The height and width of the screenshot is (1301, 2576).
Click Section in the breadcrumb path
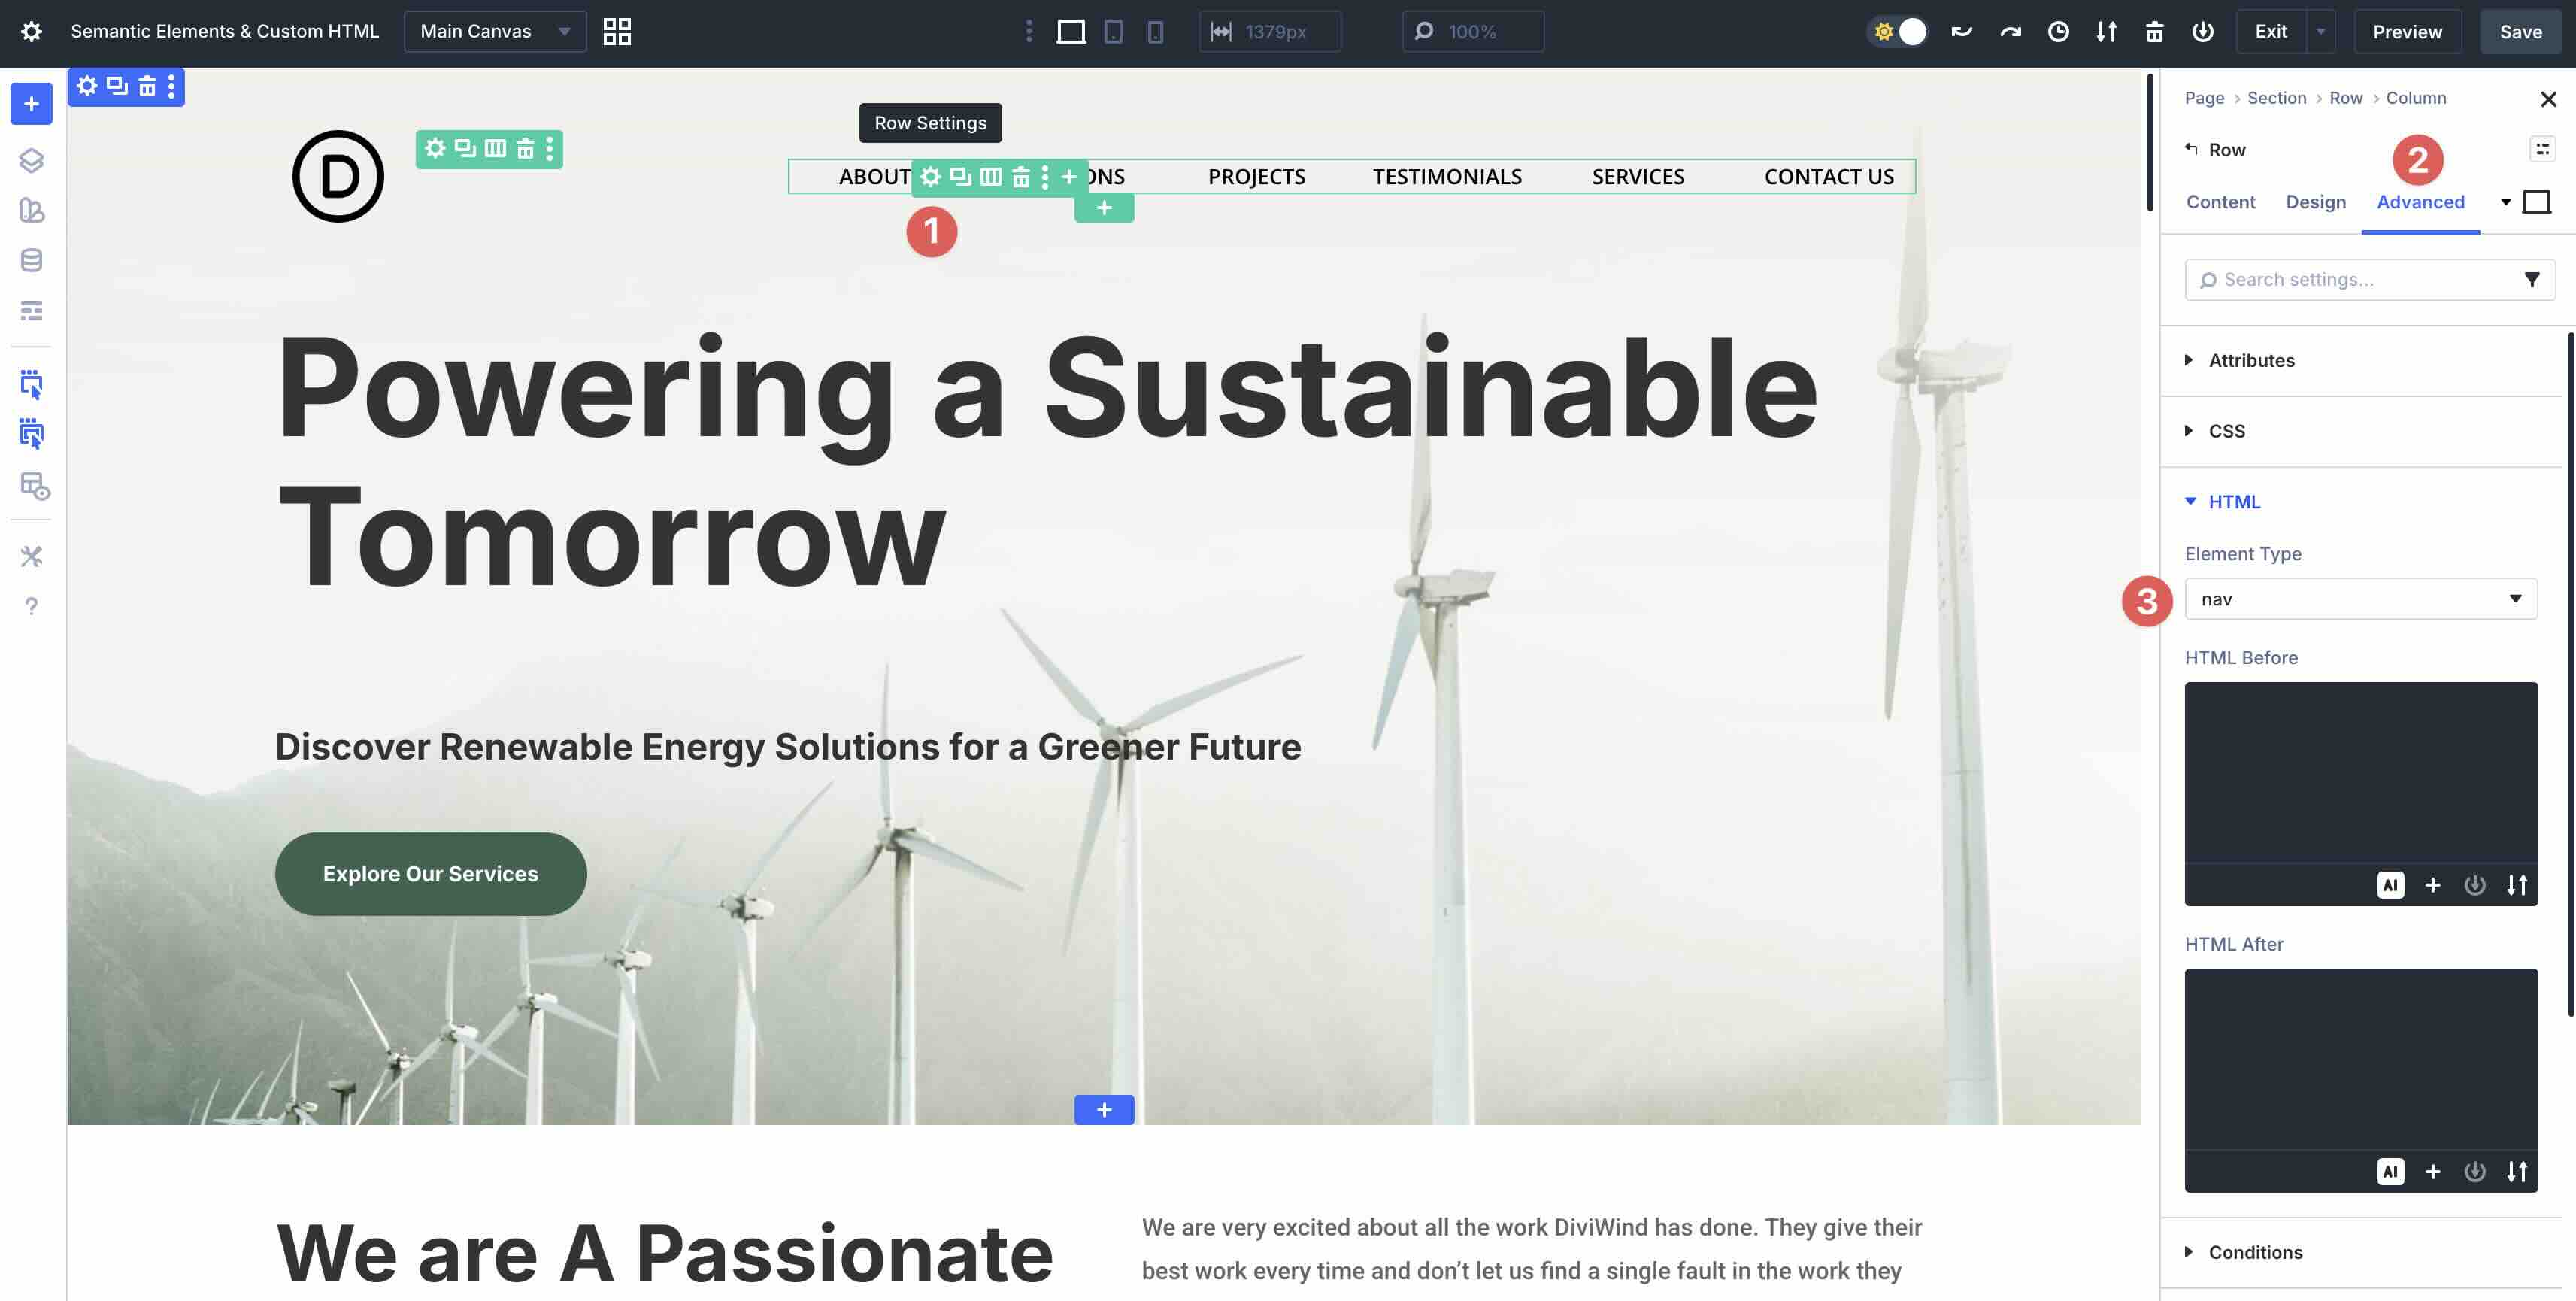coord(2276,97)
